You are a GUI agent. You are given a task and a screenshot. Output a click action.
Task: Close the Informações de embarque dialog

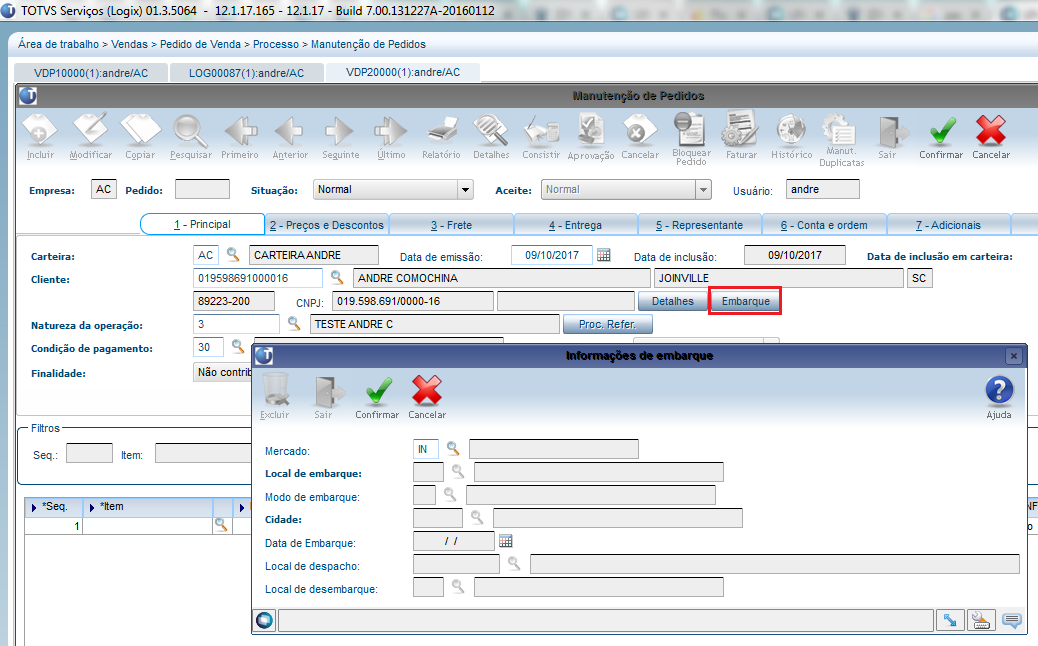[x=1014, y=356]
